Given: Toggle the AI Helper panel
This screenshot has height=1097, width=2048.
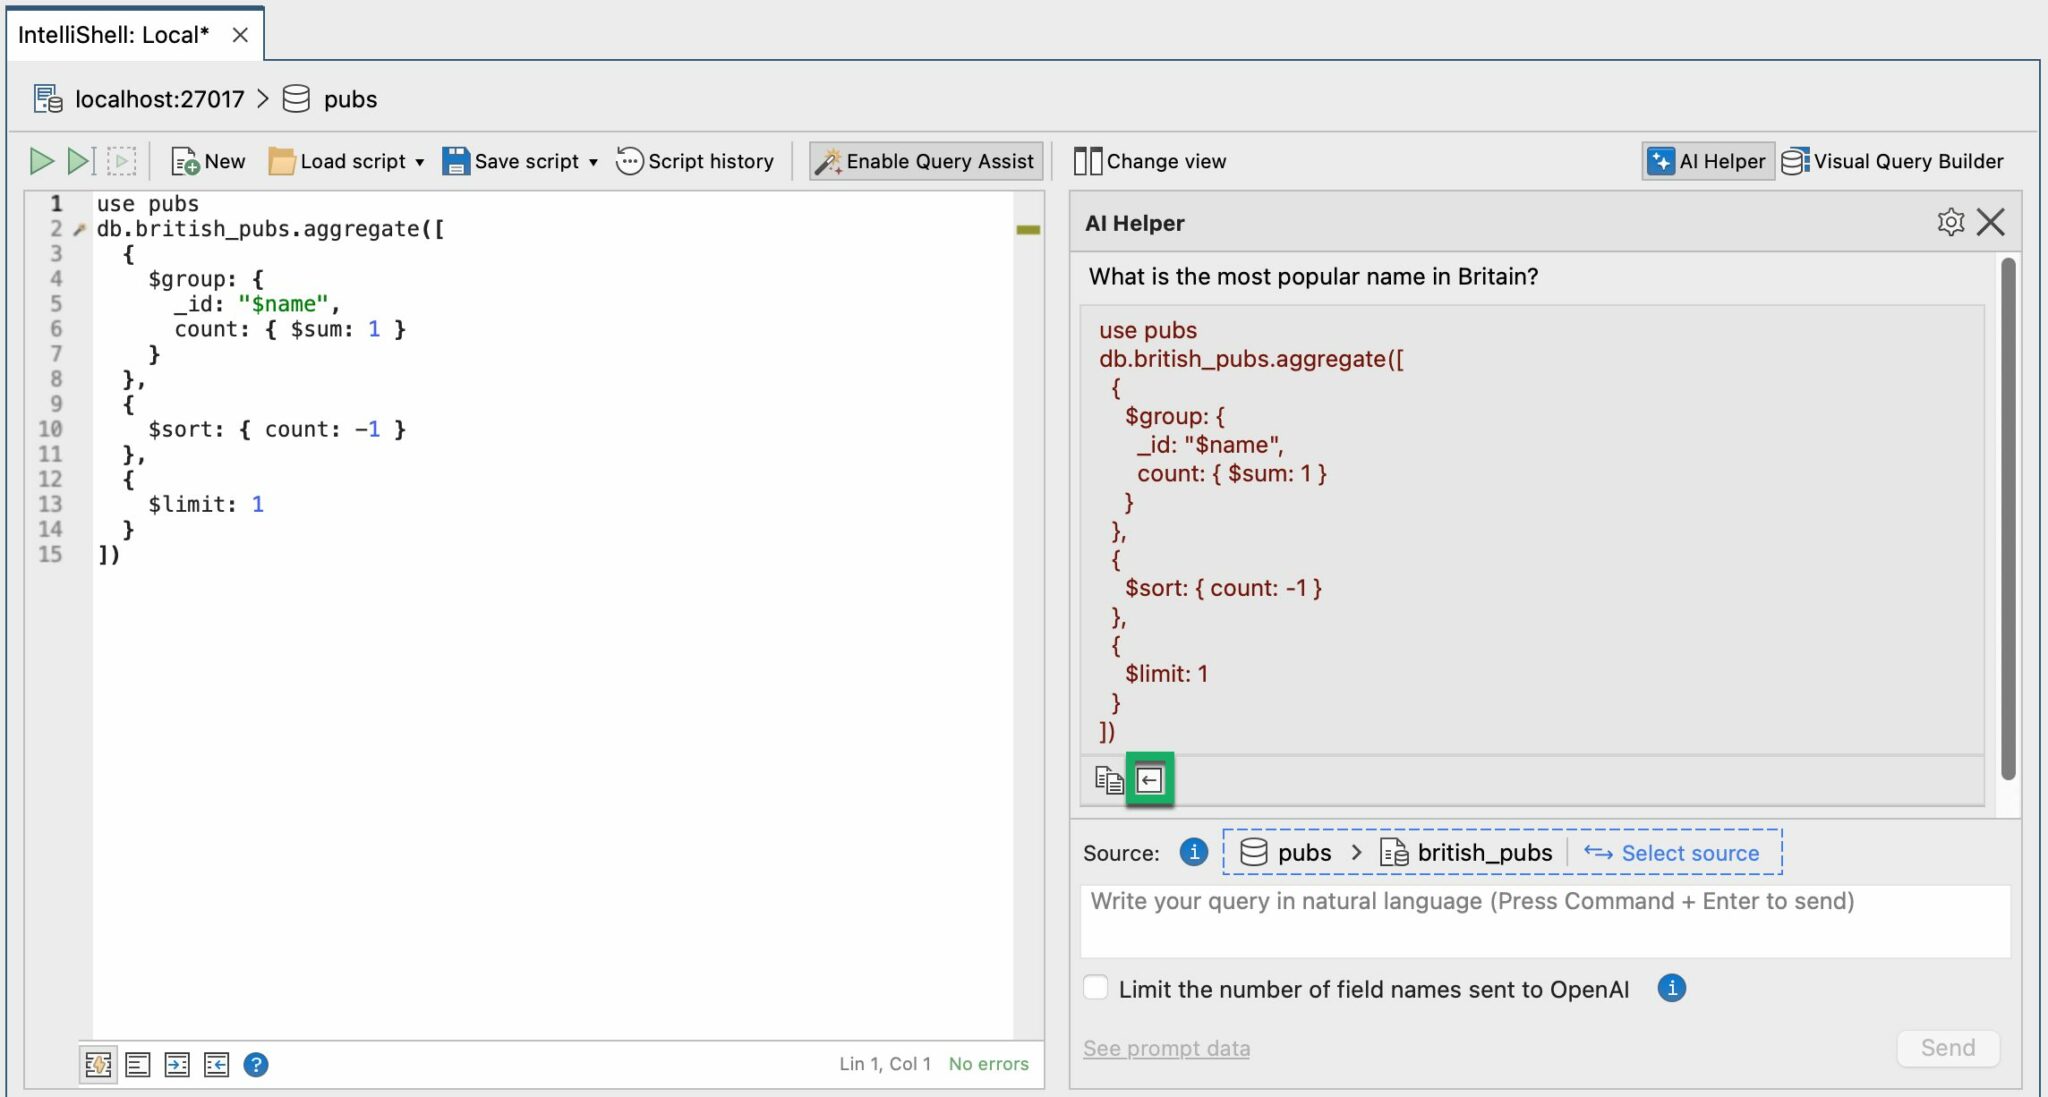Looking at the screenshot, I should pyautogui.click(x=1706, y=160).
